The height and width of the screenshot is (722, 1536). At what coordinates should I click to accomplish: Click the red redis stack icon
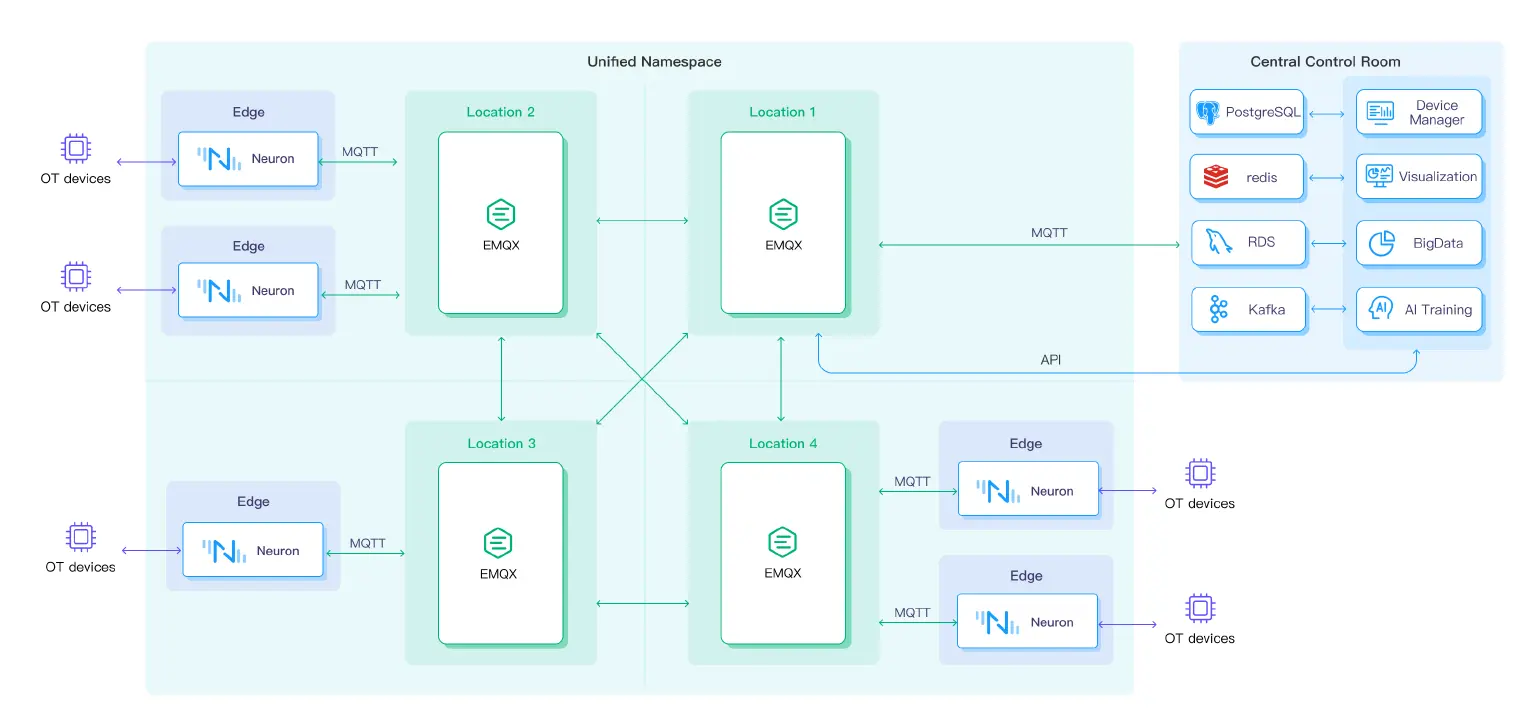coord(1215,177)
